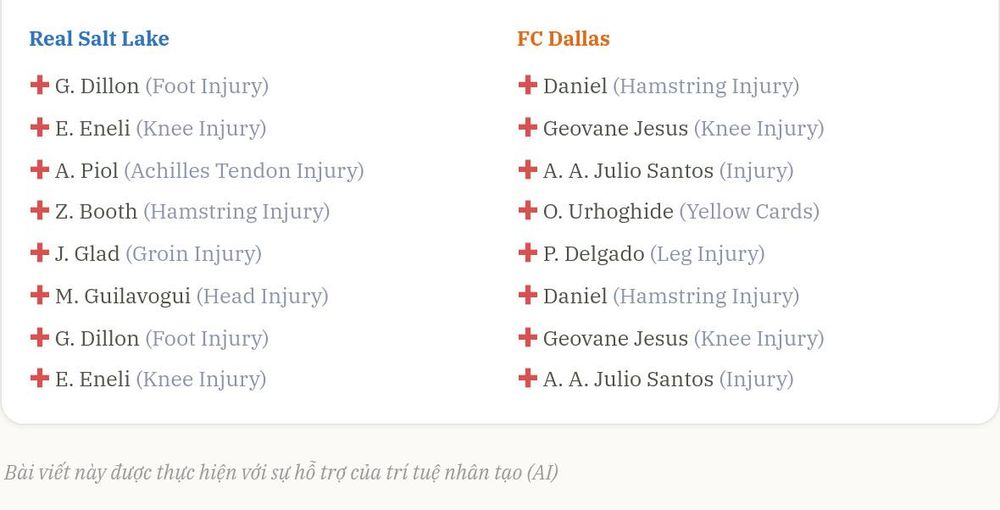Select the Real Salt Lake team heading
This screenshot has height=510, width=1000.
[x=99, y=38]
